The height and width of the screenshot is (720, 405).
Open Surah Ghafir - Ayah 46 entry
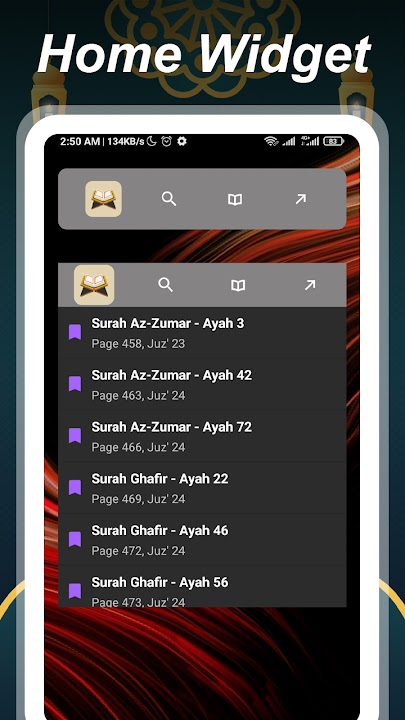pos(202,540)
